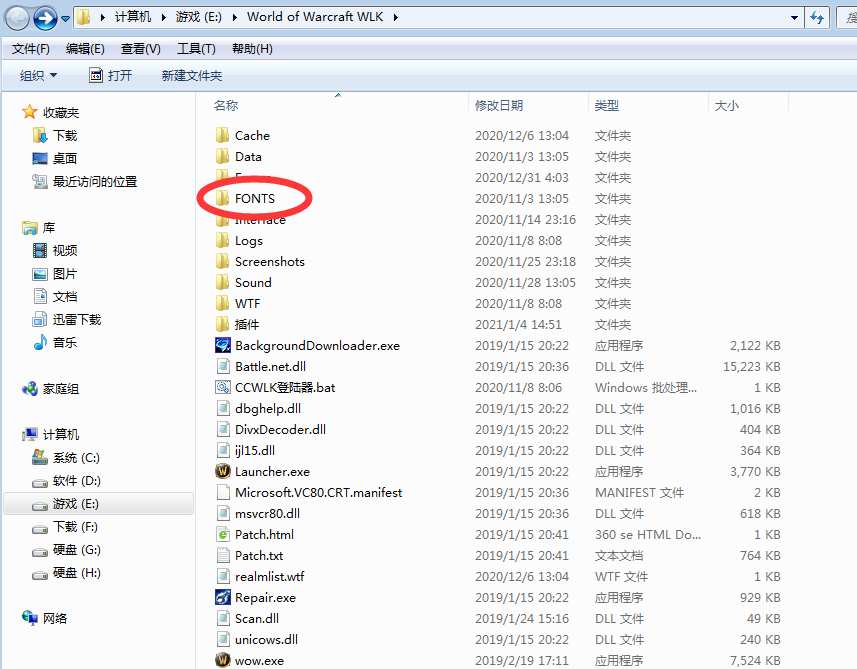The image size is (857, 669).
Task: Select the CCWLK登陆器.bat file icon
Action: [x=223, y=387]
